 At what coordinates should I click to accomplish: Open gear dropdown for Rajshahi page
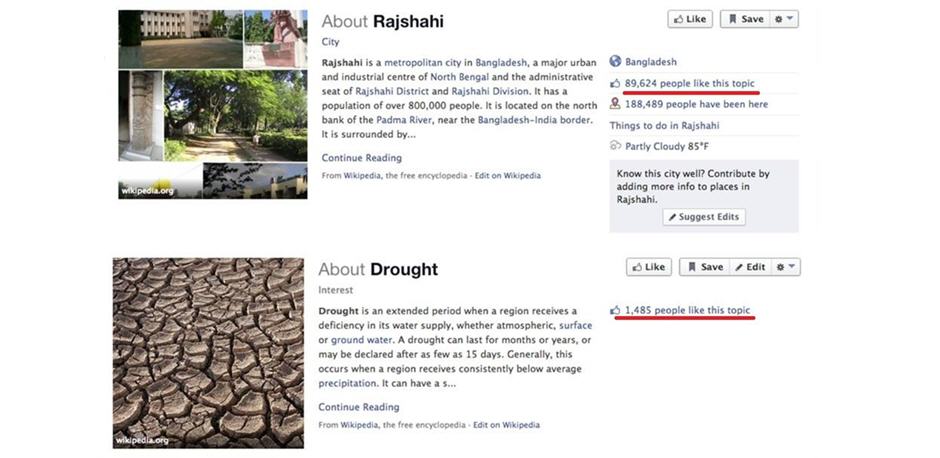(x=786, y=19)
